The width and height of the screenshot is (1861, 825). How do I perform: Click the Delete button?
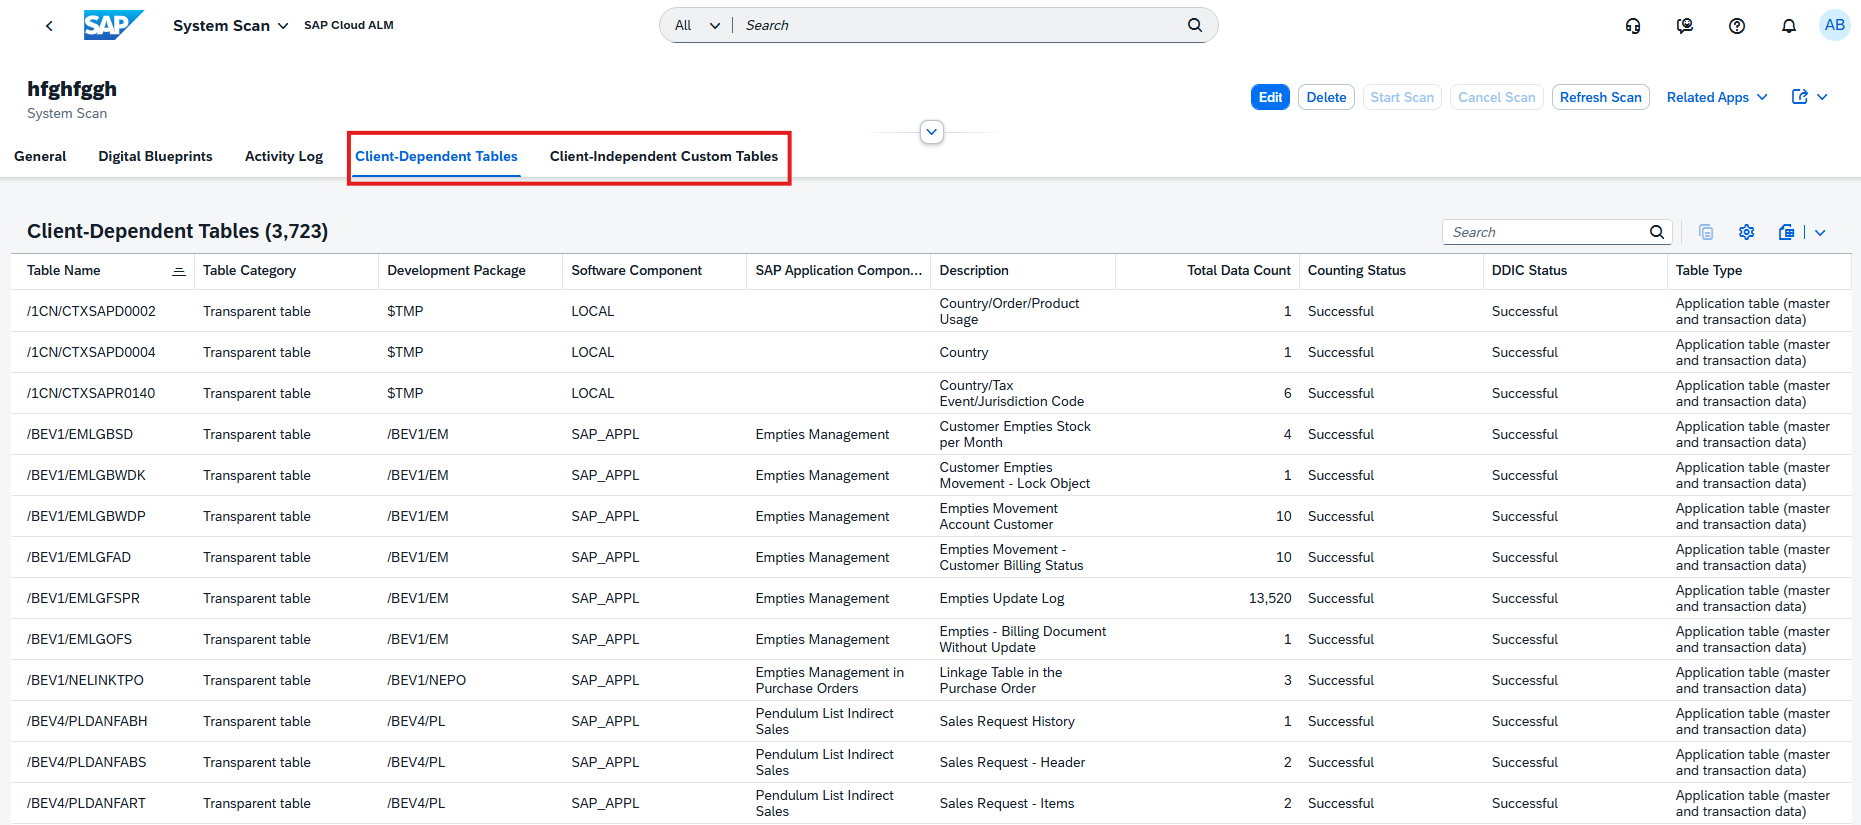coord(1326,97)
